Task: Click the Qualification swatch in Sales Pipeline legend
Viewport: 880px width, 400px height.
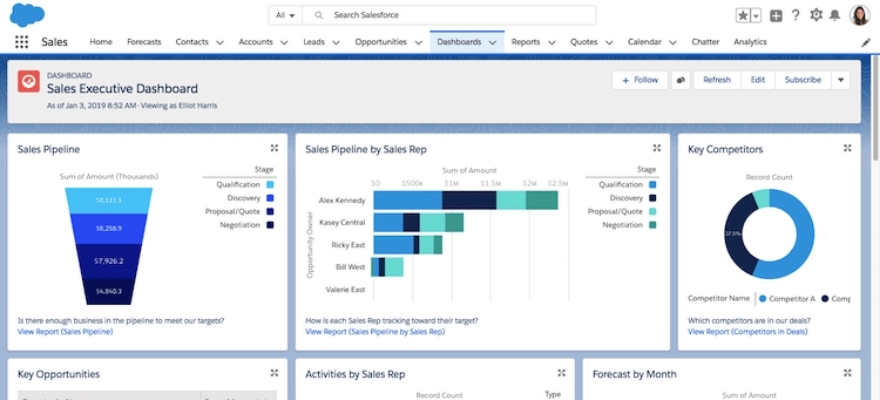Action: 271,185
